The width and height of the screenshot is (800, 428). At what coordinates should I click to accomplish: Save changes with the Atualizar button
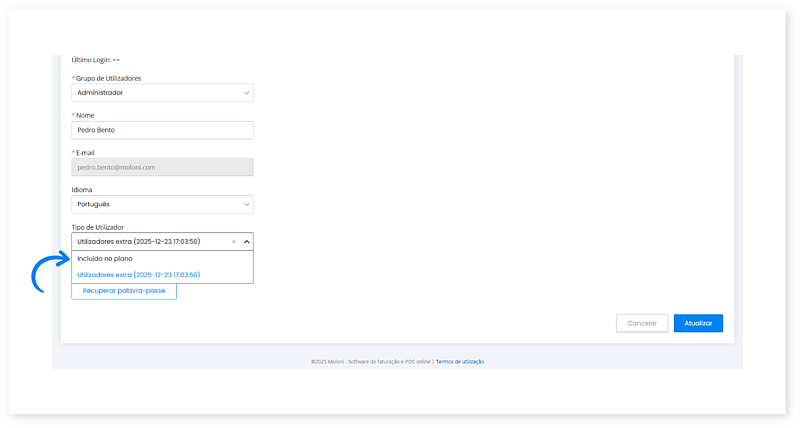pos(698,323)
